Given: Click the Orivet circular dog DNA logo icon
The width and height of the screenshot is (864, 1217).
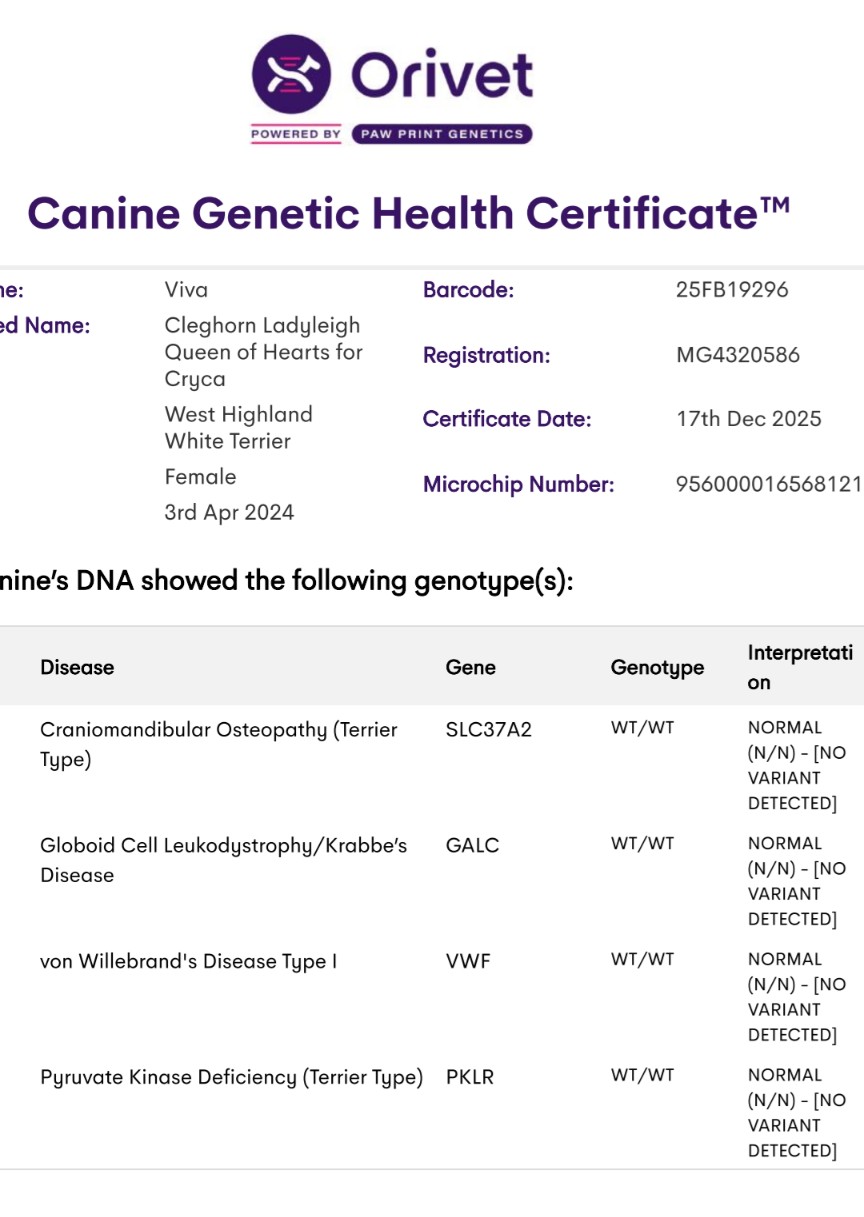Looking at the screenshot, I should (x=291, y=75).
